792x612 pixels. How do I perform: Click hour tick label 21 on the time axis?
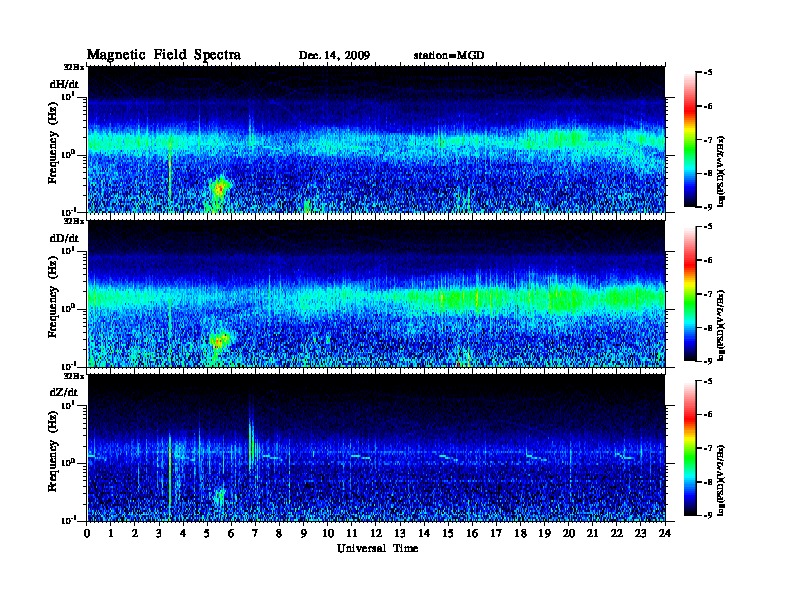(x=592, y=533)
